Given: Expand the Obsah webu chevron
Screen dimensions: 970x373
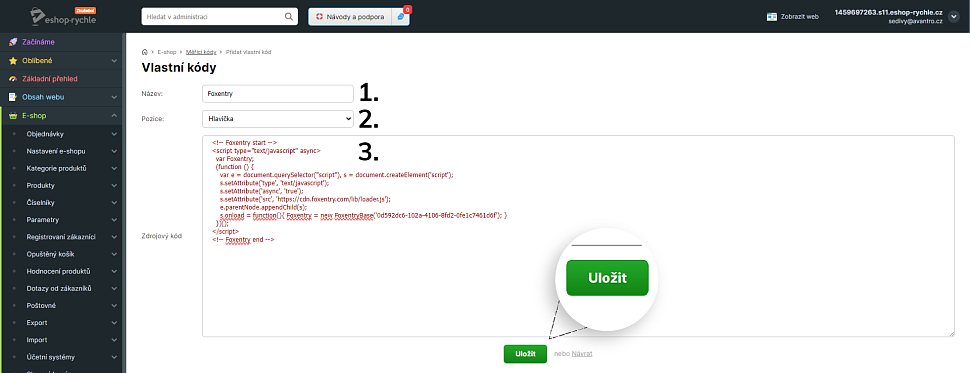Looking at the screenshot, I should [114, 97].
